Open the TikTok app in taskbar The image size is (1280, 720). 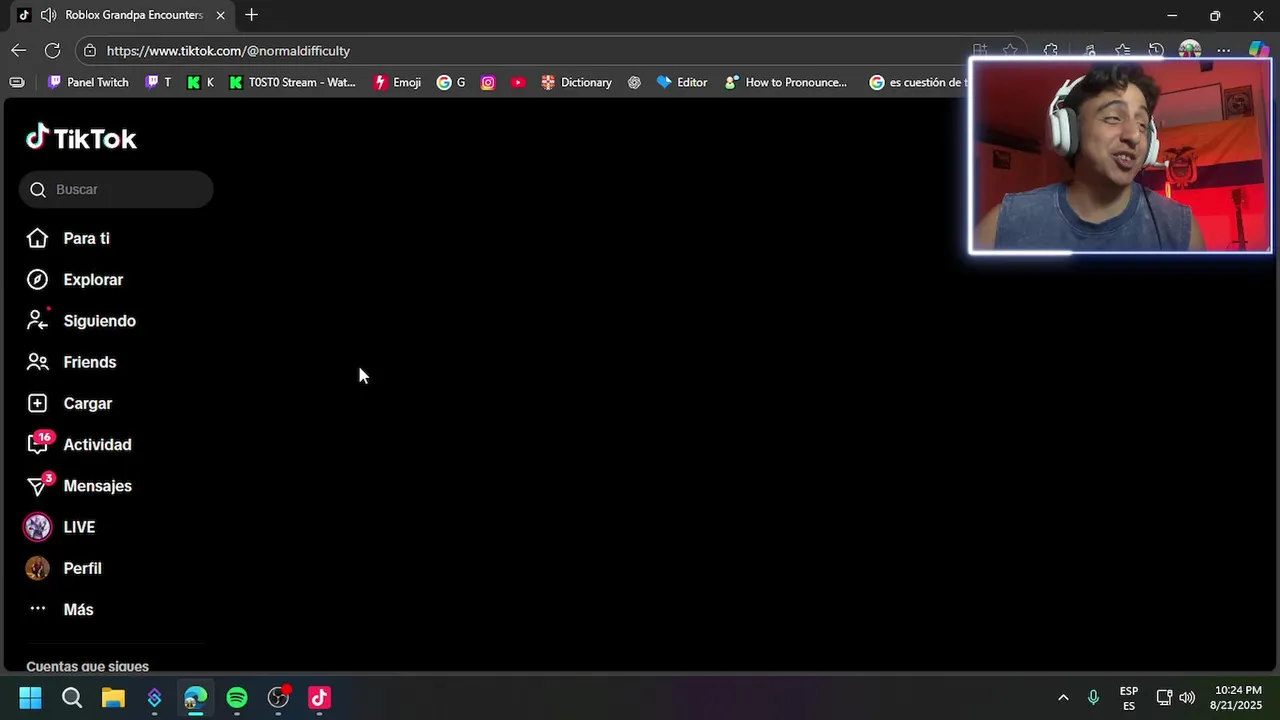tap(319, 698)
